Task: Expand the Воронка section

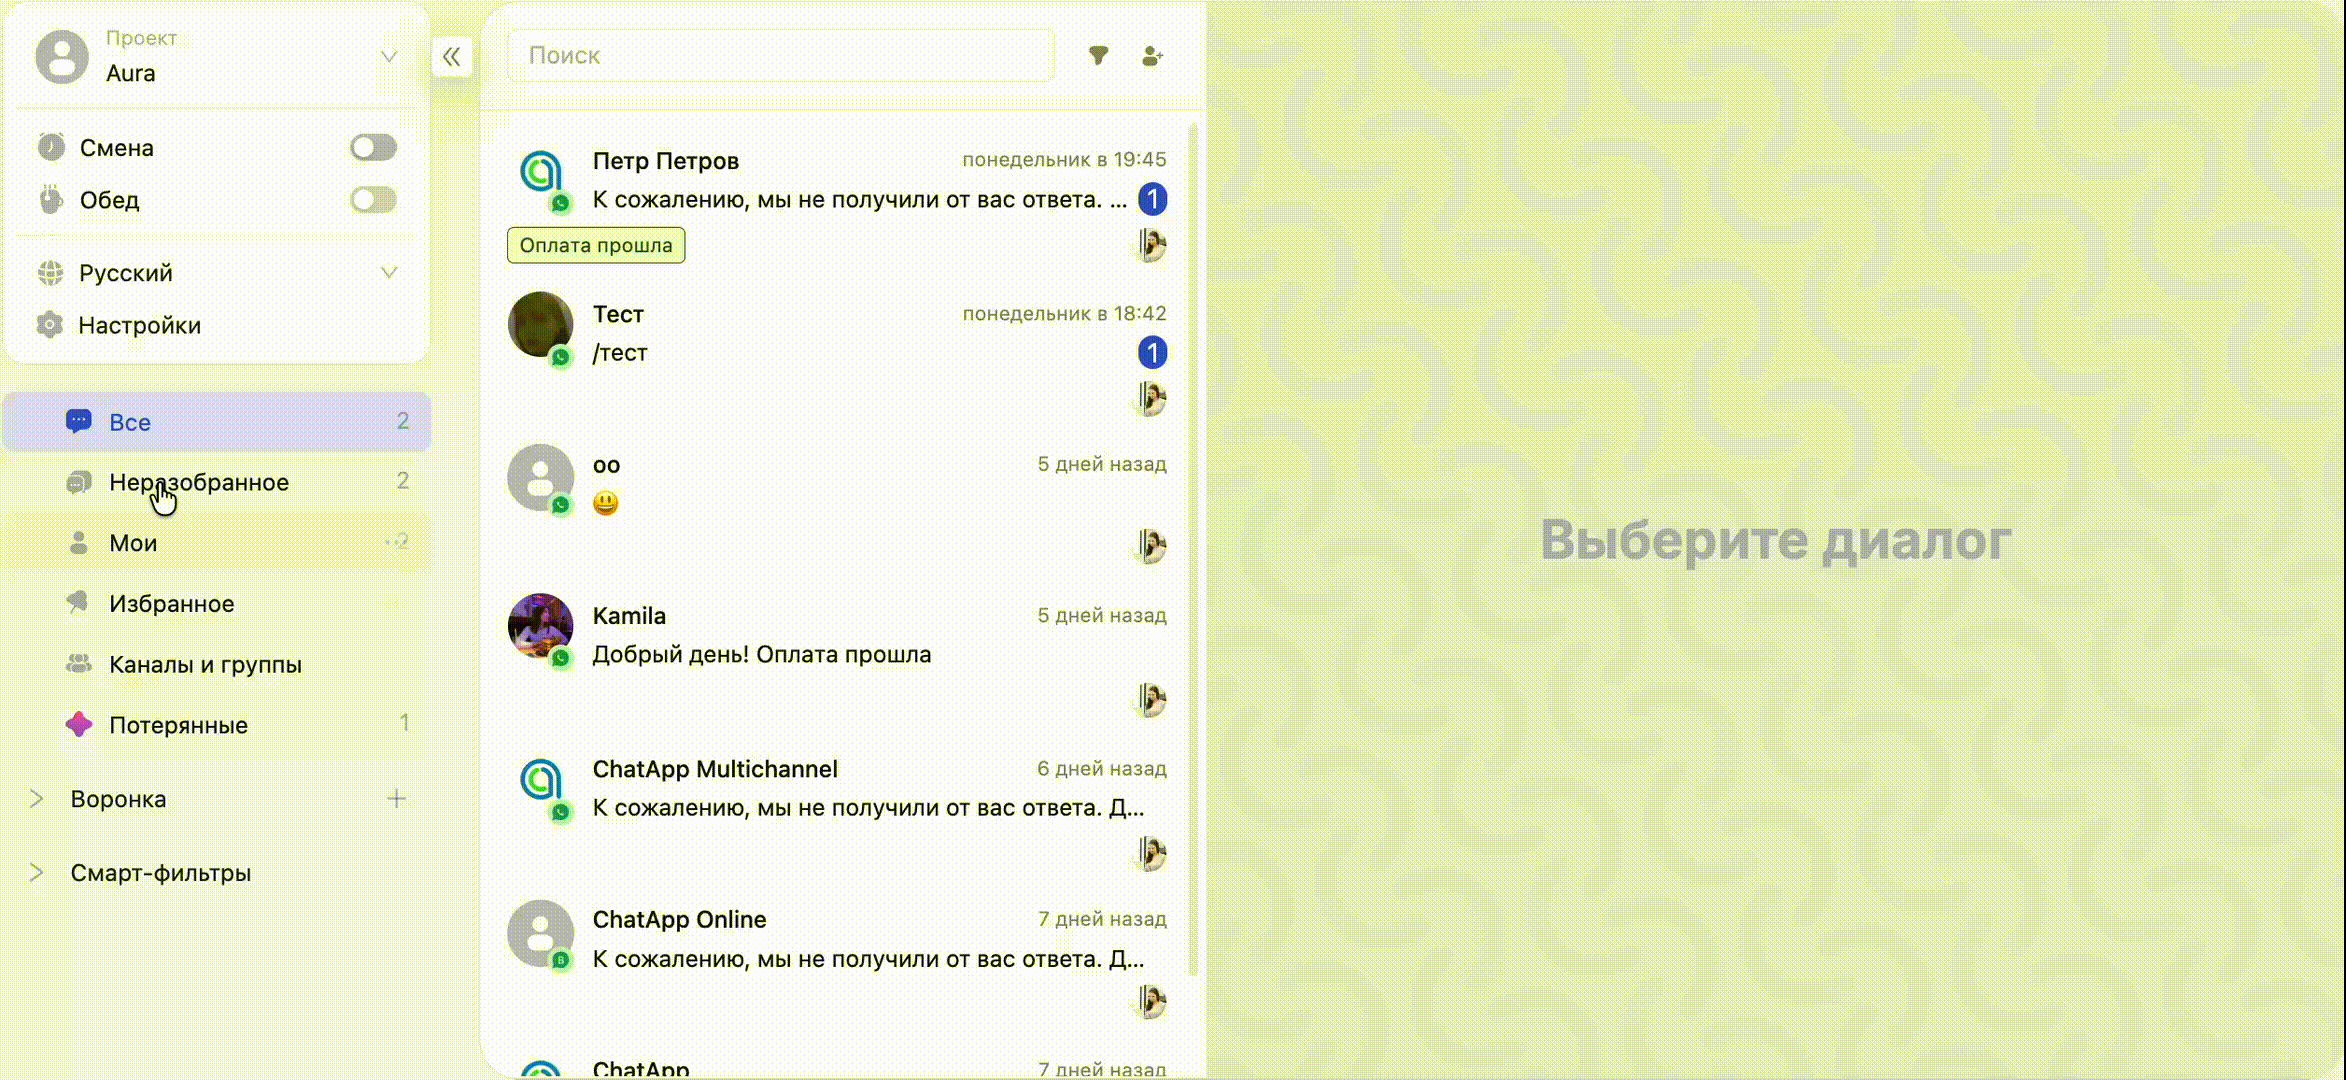Action: click(x=37, y=798)
